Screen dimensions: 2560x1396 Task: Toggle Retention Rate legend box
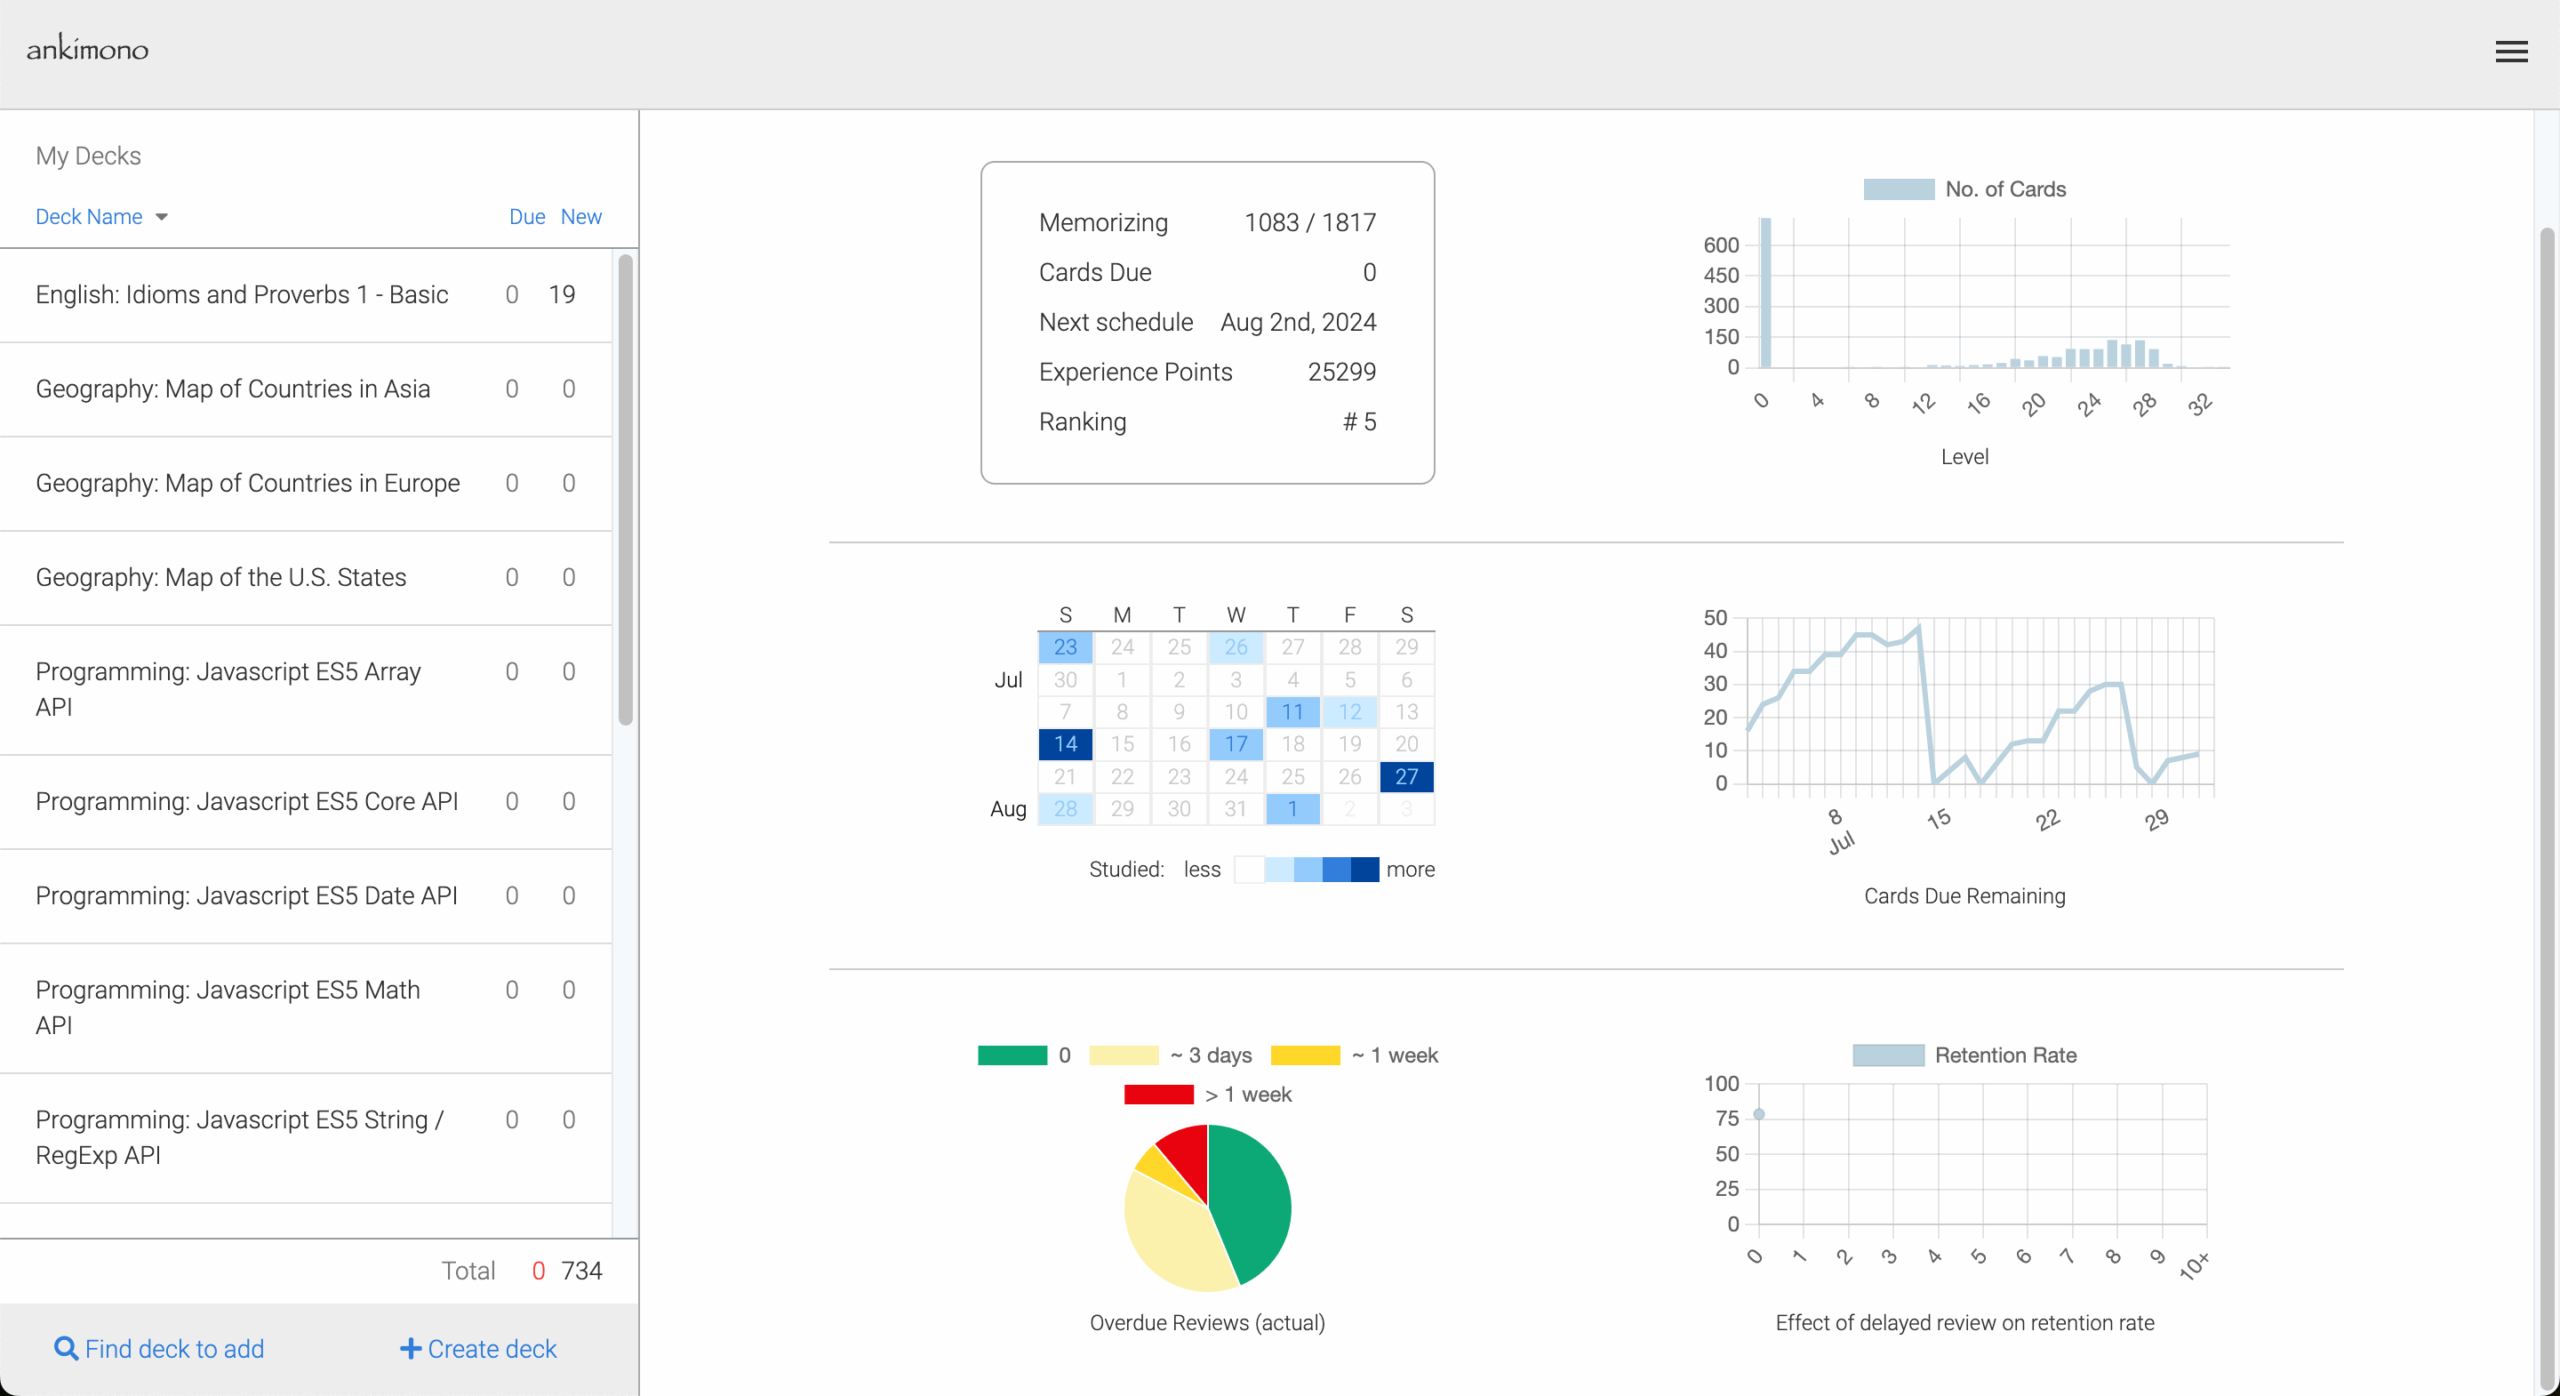click(x=1887, y=1055)
